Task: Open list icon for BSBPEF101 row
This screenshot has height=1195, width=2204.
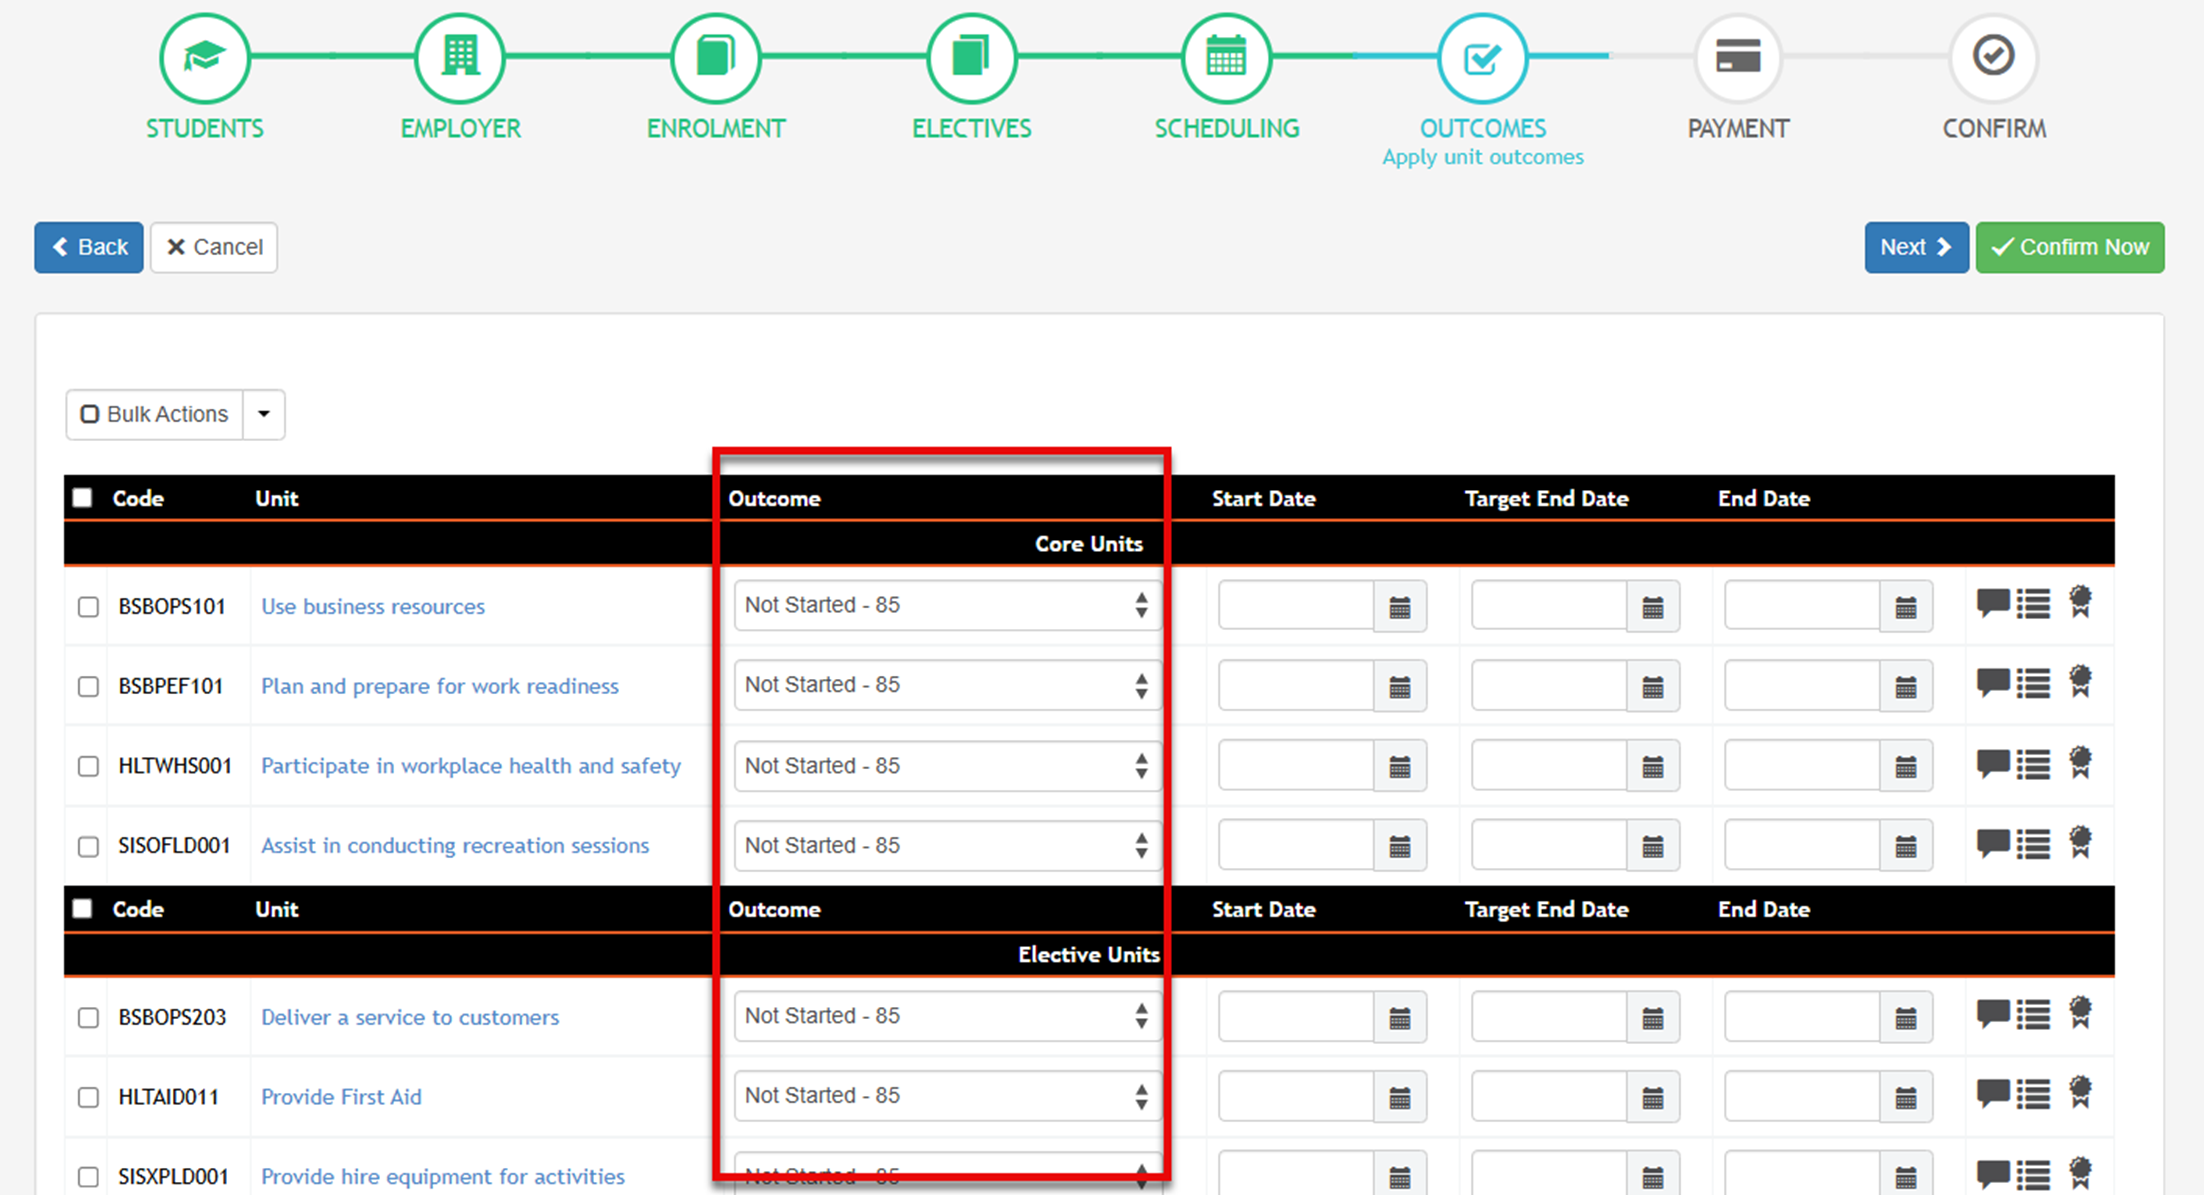Action: [2033, 684]
